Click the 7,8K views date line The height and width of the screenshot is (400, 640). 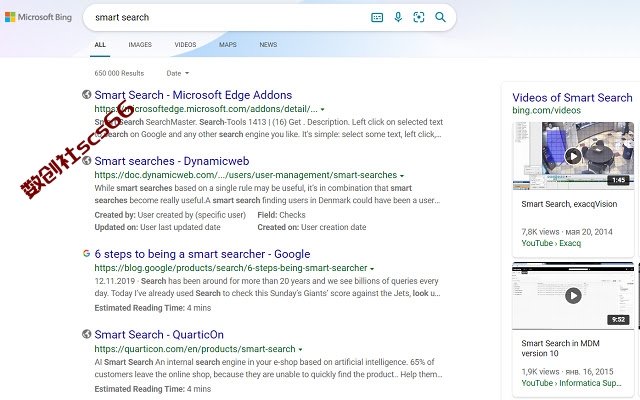(567, 232)
